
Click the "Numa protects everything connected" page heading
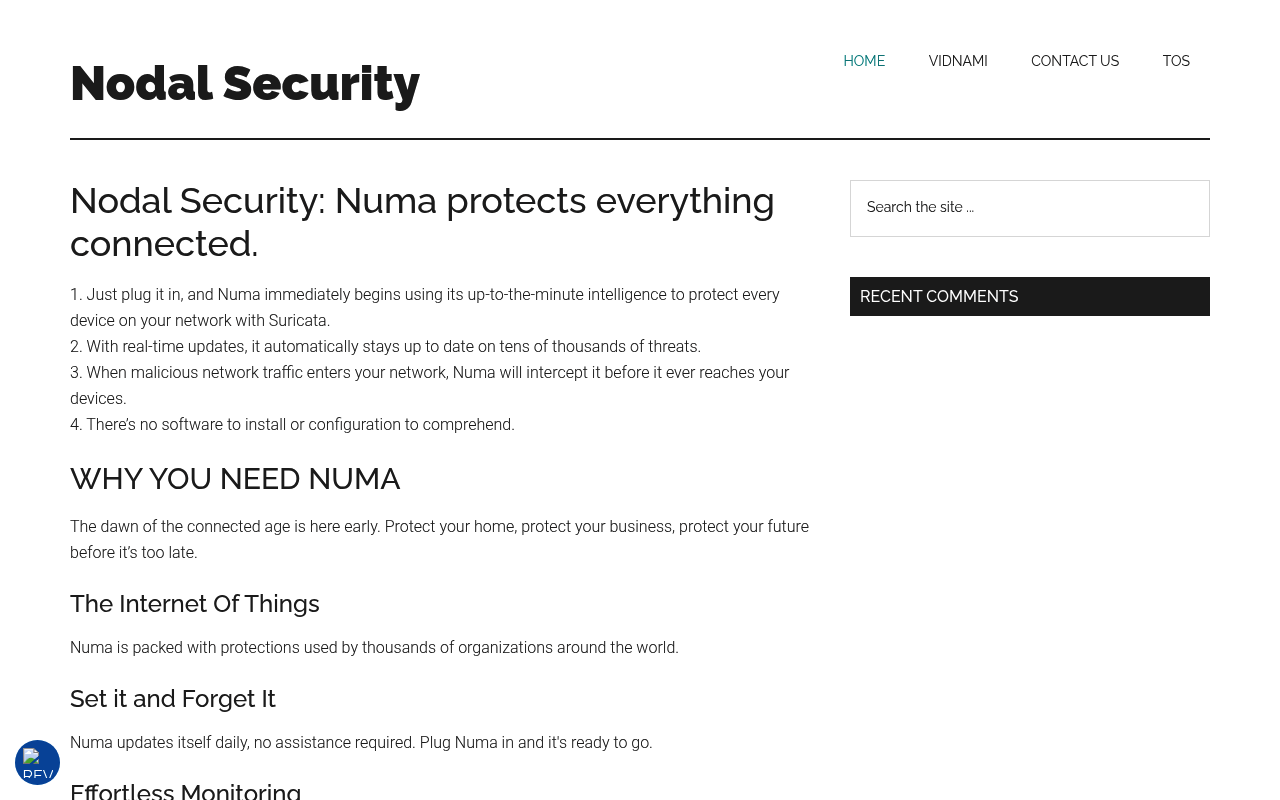click(x=422, y=222)
